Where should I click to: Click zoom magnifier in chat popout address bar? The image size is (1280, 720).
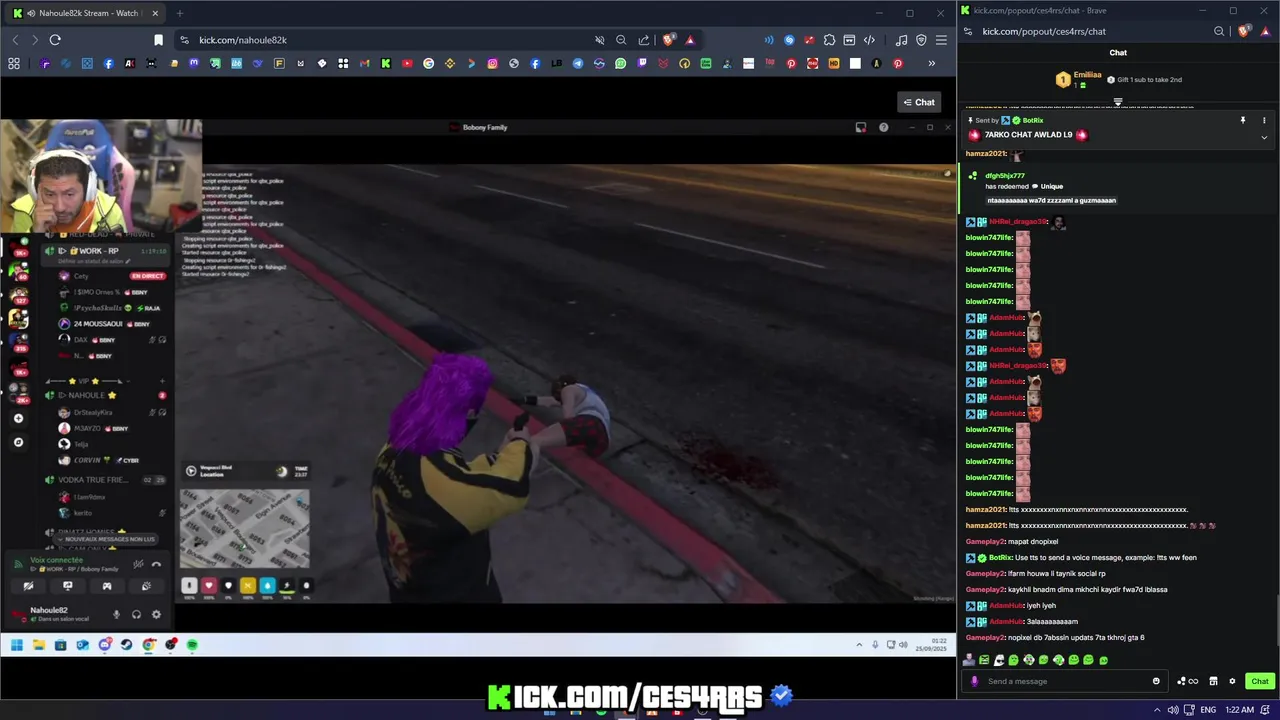tap(1219, 31)
